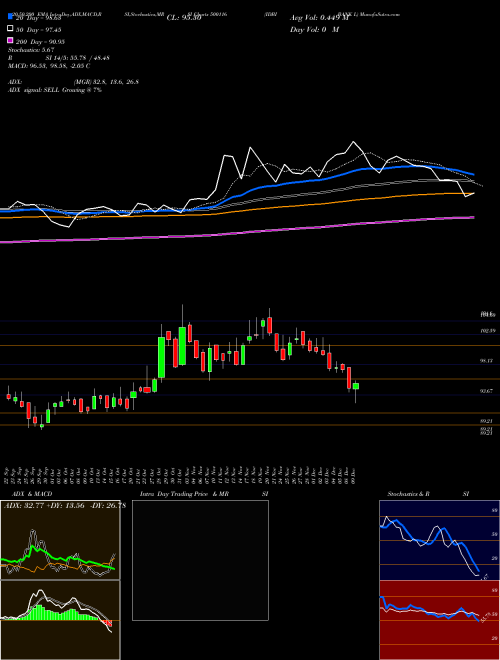Image resolution: width=500 pixels, height=660 pixels.
Task: Select the '20 Day' EMA label
Action: click(39, 18)
